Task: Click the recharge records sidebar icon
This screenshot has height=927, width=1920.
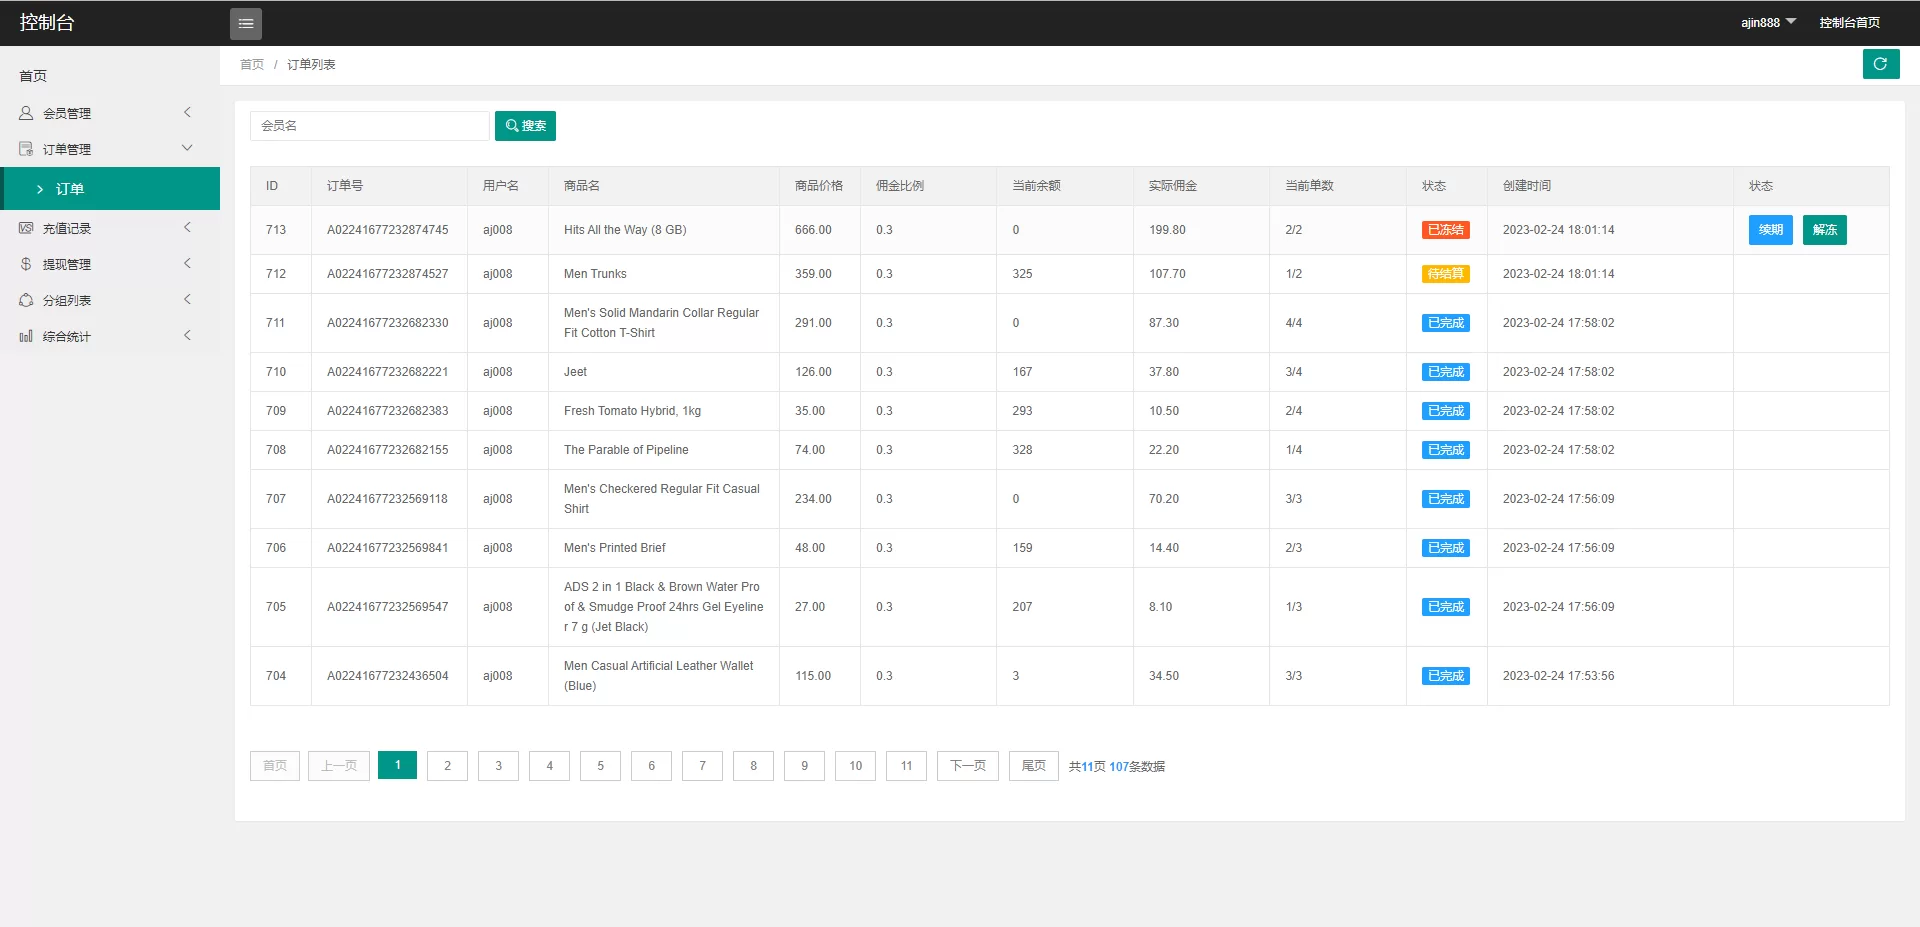Action: pos(26,228)
